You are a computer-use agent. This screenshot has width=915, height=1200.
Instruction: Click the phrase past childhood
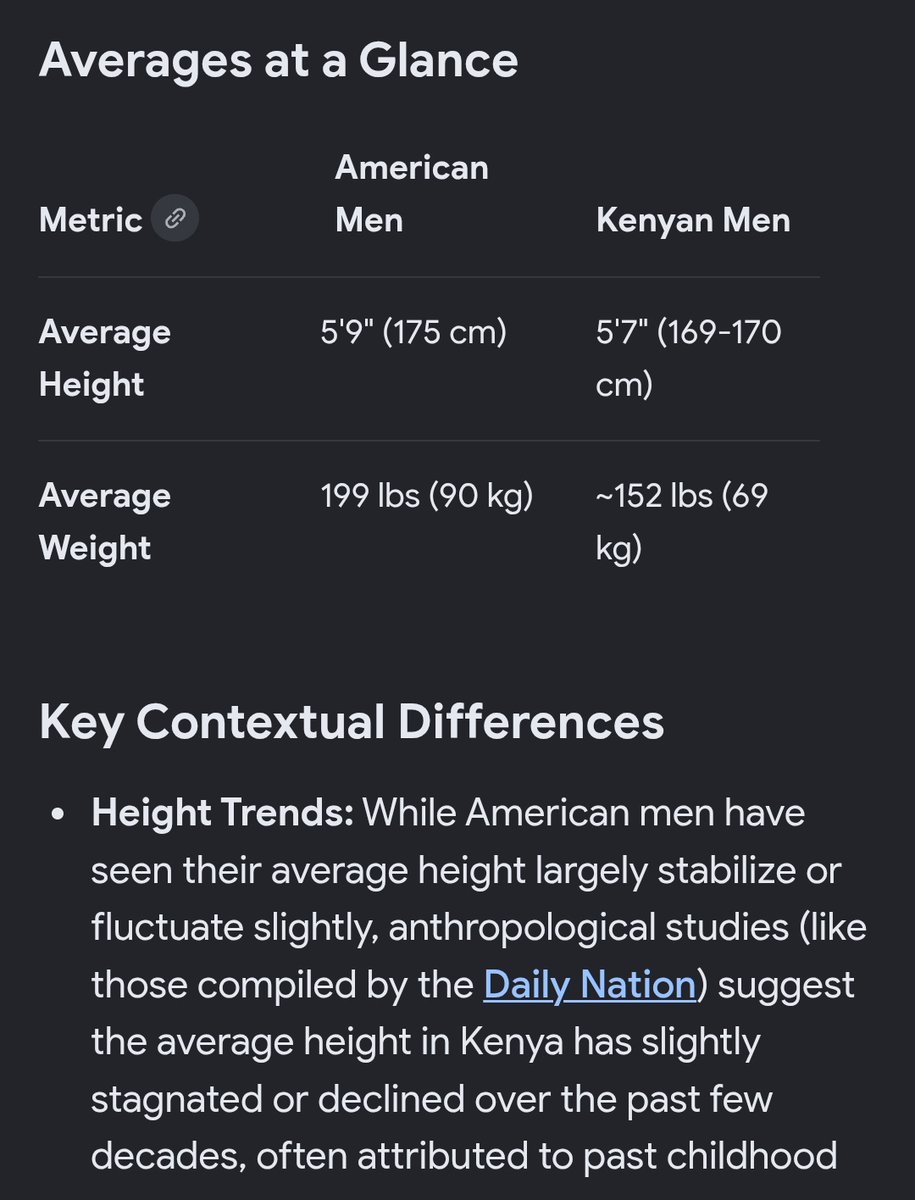click(708, 1157)
